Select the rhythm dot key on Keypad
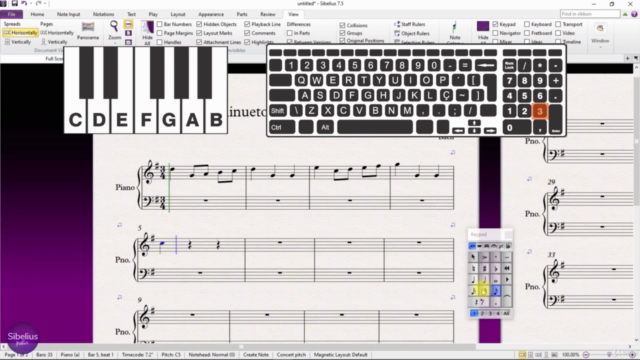The height and width of the screenshot is (360, 640). tap(496, 302)
